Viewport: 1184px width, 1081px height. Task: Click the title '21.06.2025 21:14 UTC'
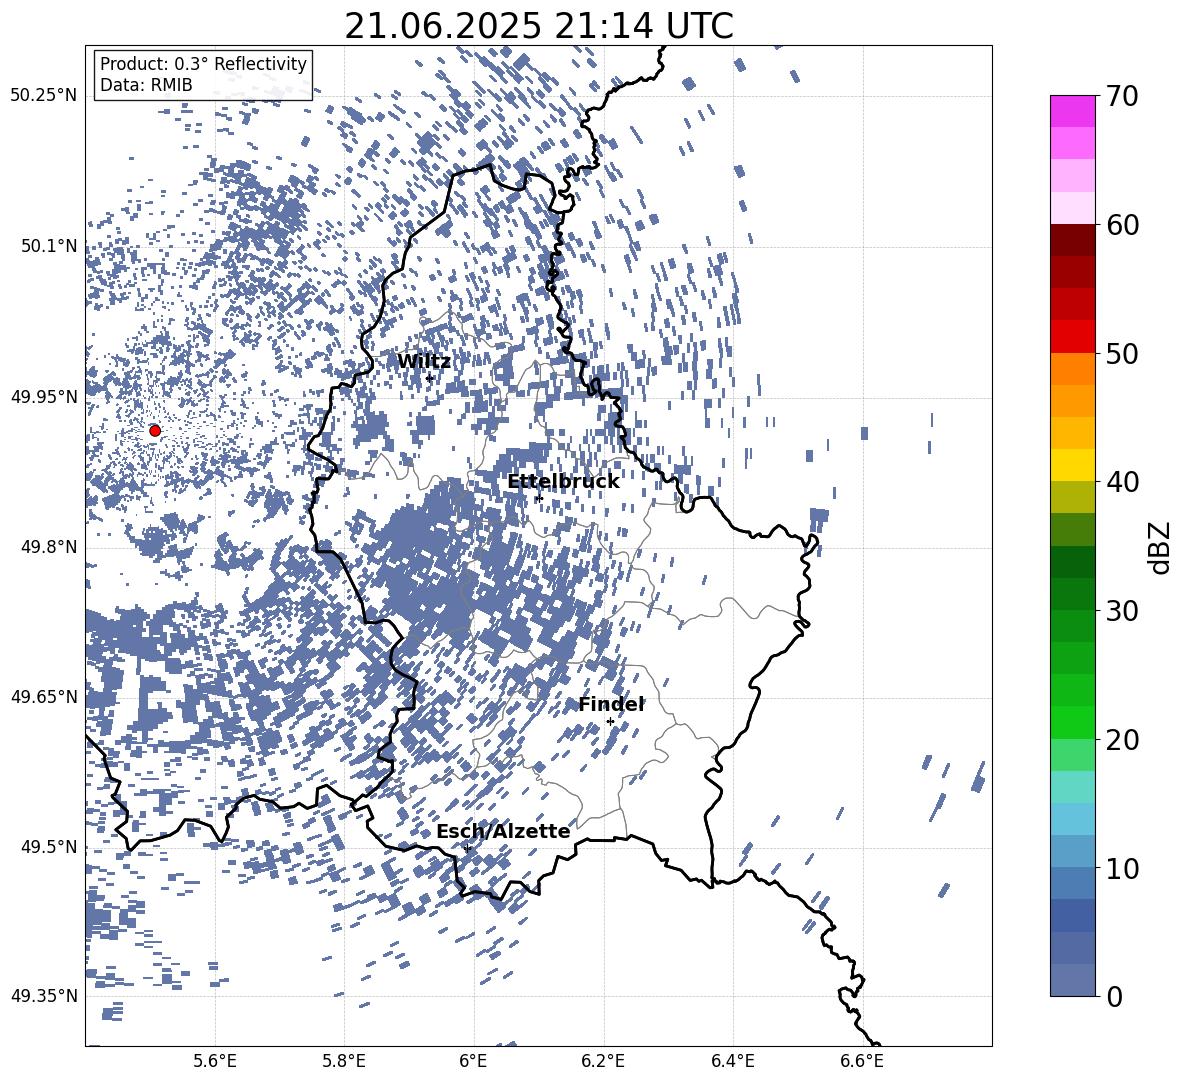[x=538, y=26]
